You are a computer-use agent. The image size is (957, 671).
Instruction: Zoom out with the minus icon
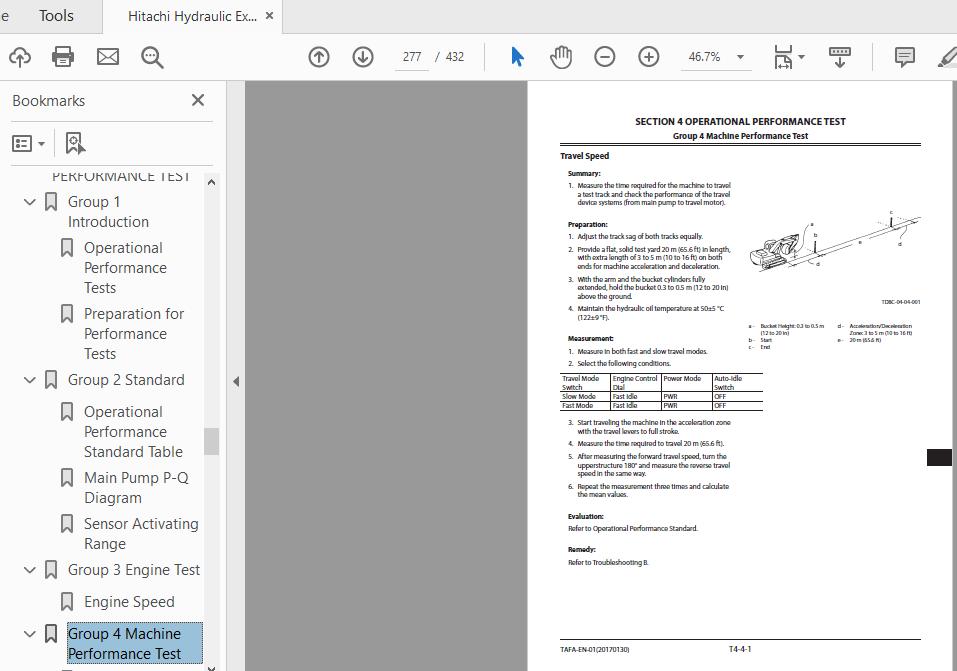pos(604,57)
